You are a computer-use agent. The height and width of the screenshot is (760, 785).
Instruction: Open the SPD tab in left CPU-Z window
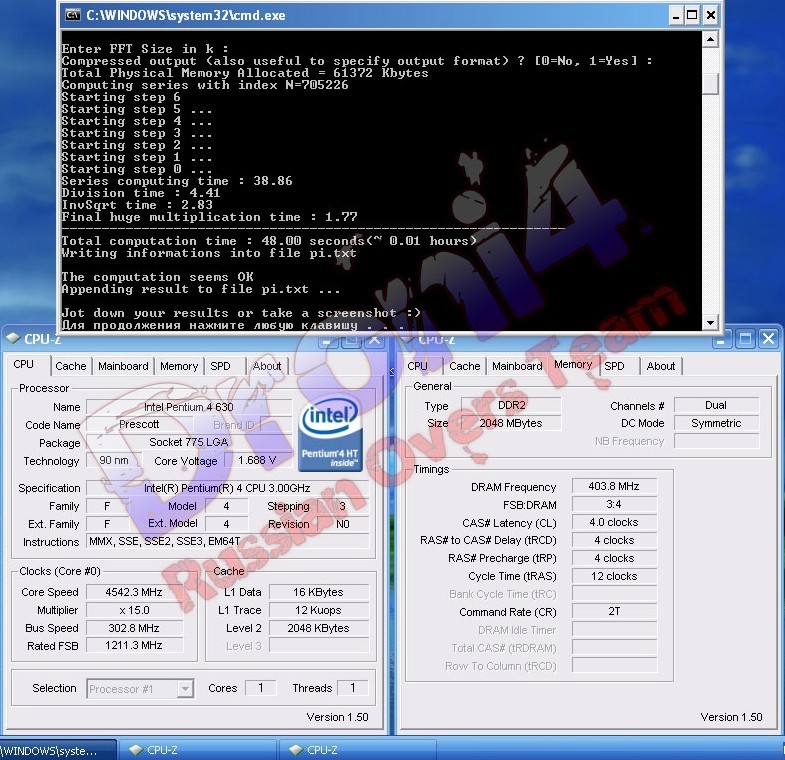(220, 366)
